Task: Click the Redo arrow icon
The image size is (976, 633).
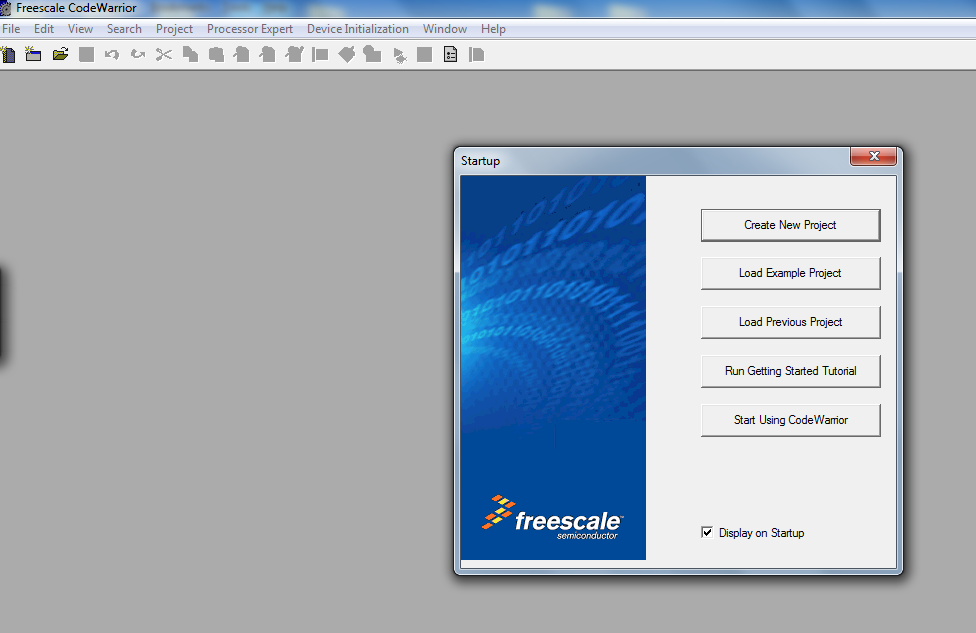Action: [138, 55]
